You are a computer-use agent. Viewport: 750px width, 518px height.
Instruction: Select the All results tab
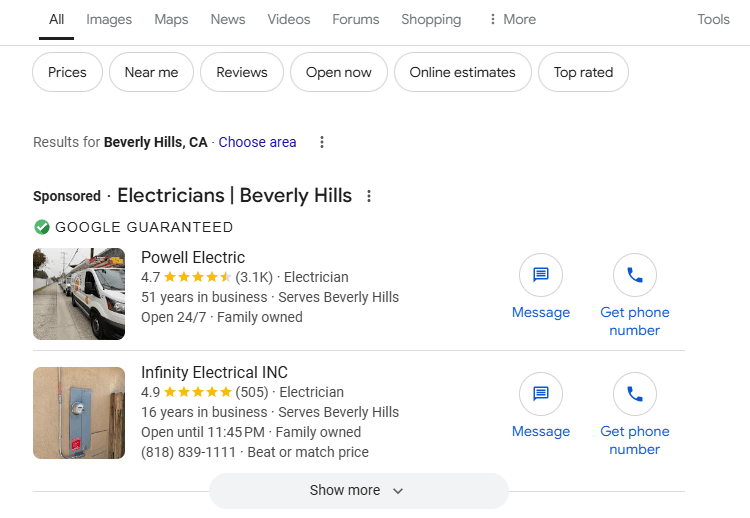(x=56, y=20)
